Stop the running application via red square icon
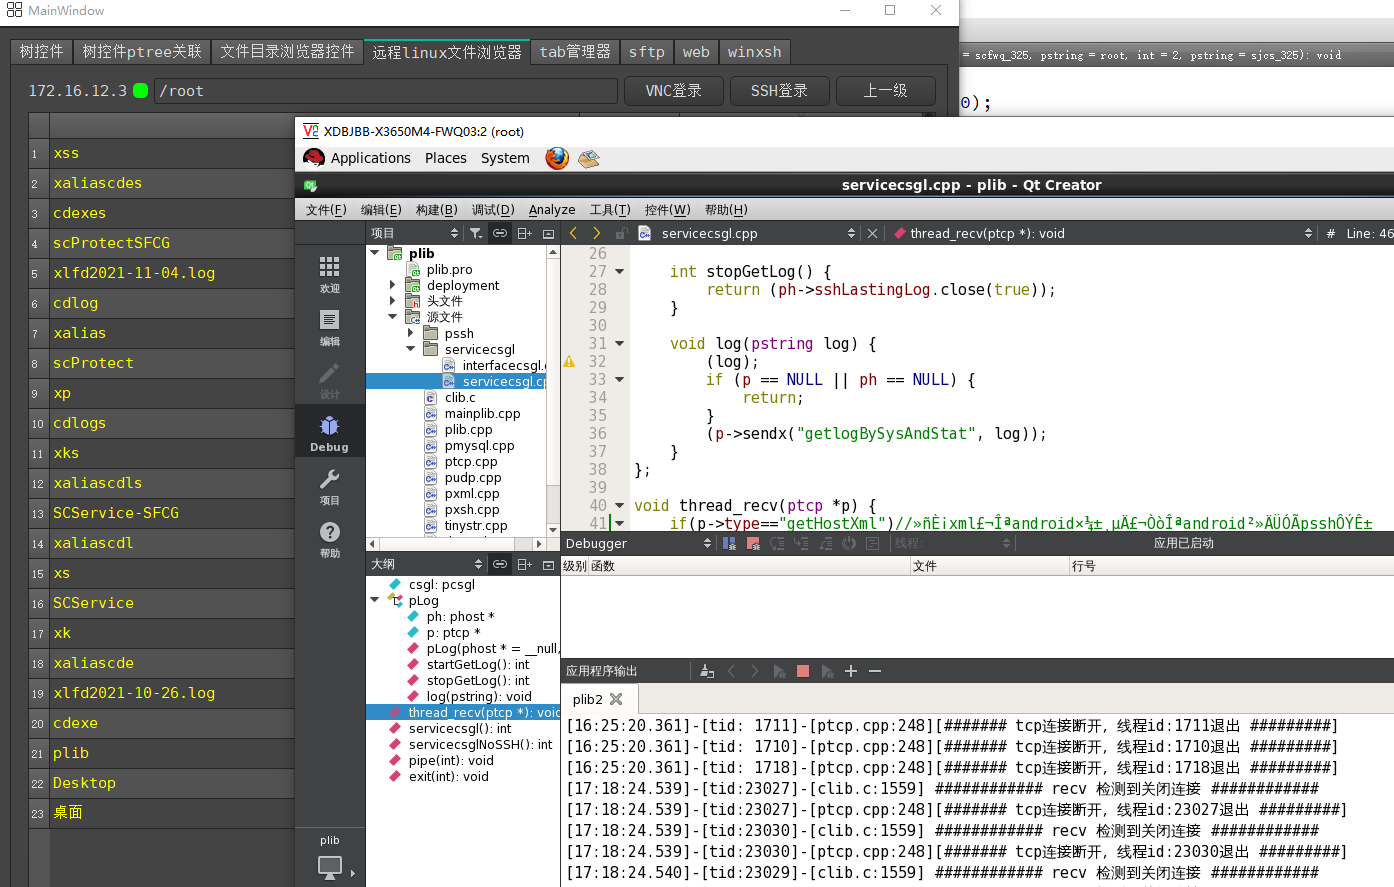Screen dimensions: 1394x887 point(803,671)
